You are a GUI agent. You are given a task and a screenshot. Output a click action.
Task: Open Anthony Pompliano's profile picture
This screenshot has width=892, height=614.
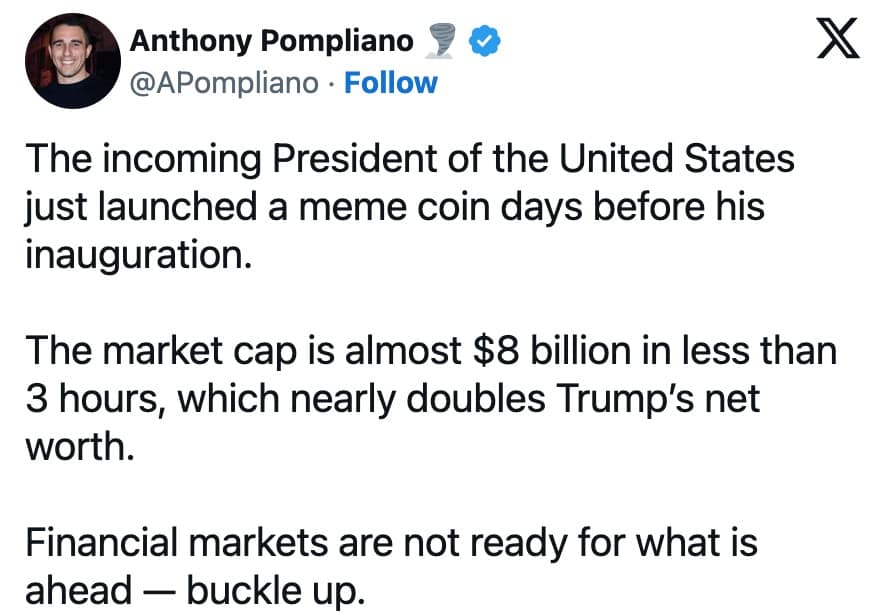[x=71, y=59]
